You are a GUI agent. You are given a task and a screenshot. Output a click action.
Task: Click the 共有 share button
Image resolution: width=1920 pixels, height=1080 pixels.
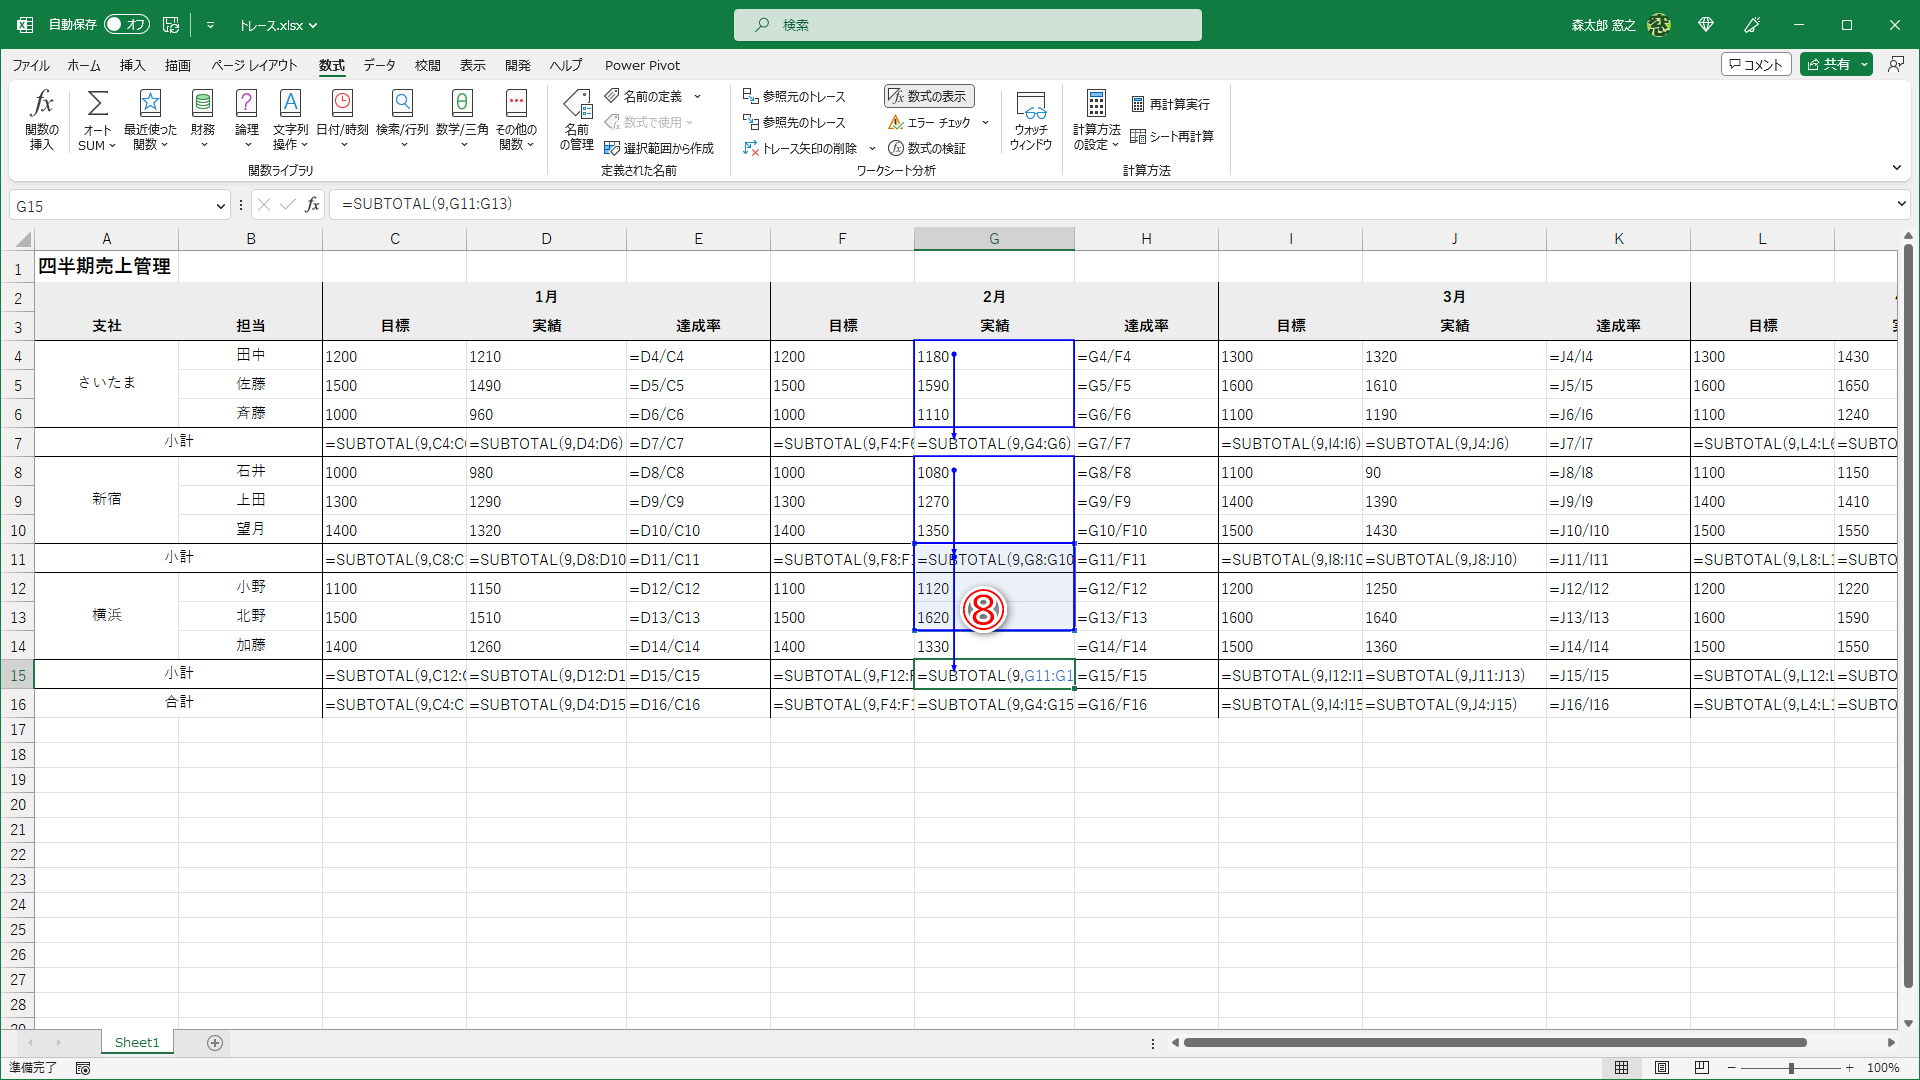click(1828, 64)
